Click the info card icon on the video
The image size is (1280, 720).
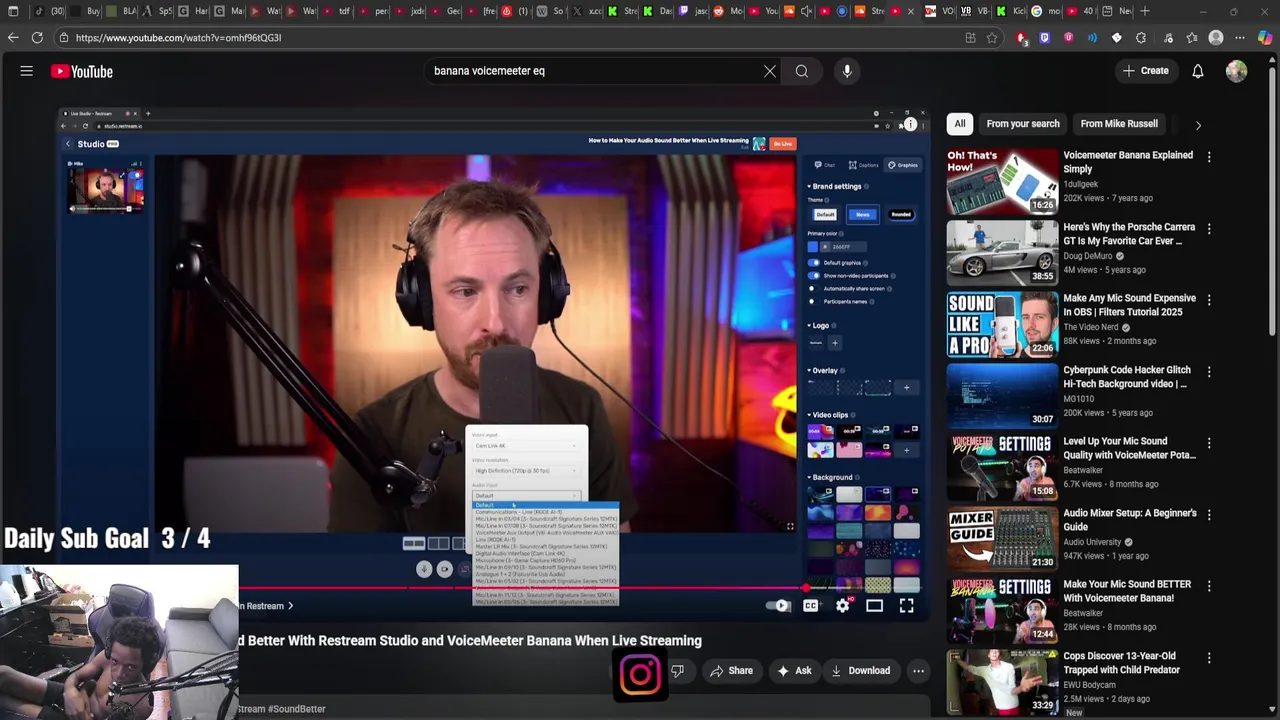[910, 125]
